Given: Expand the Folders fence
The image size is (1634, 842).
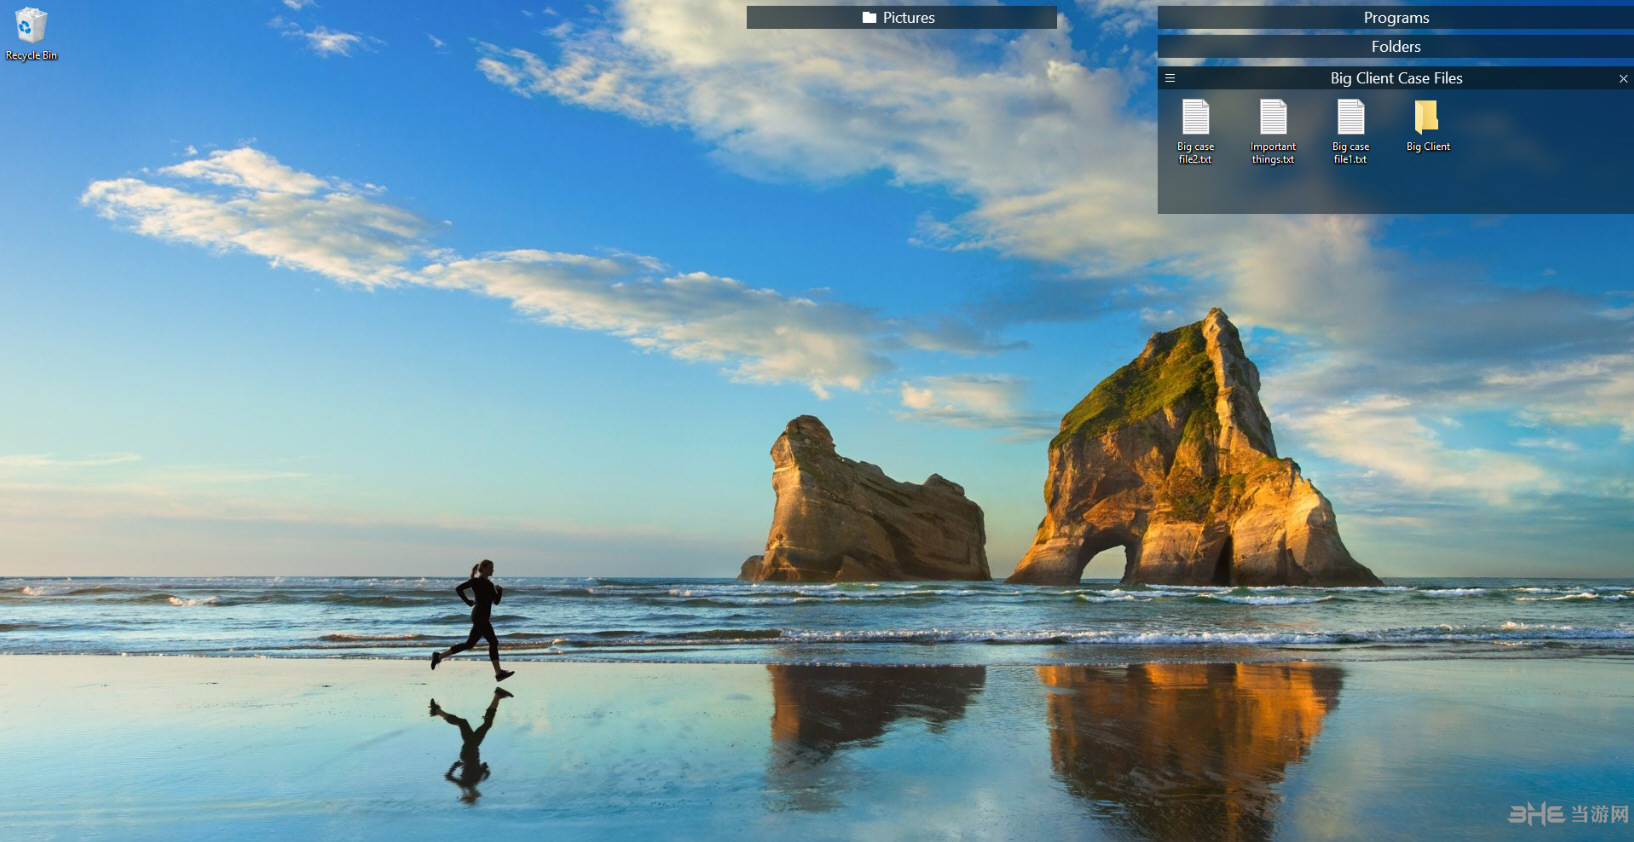Looking at the screenshot, I should (1396, 47).
